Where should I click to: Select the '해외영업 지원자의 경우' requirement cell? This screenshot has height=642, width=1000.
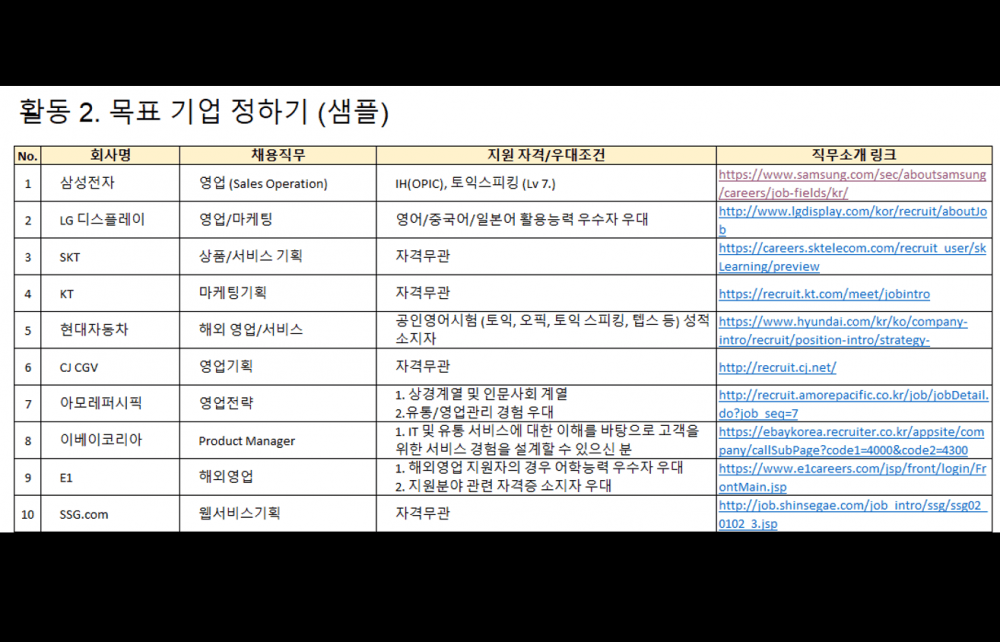[546, 477]
